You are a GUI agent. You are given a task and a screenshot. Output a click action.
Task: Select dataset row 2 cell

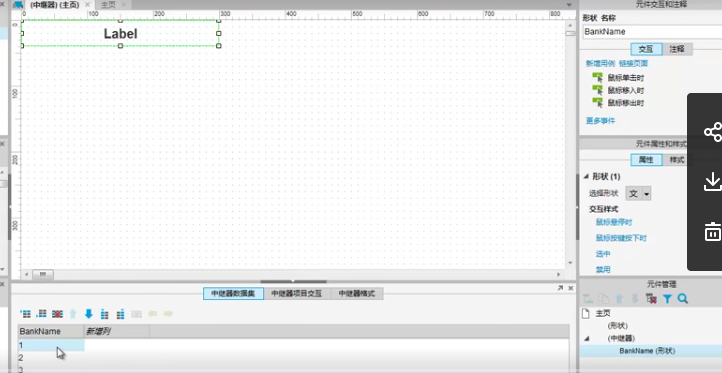point(51,357)
